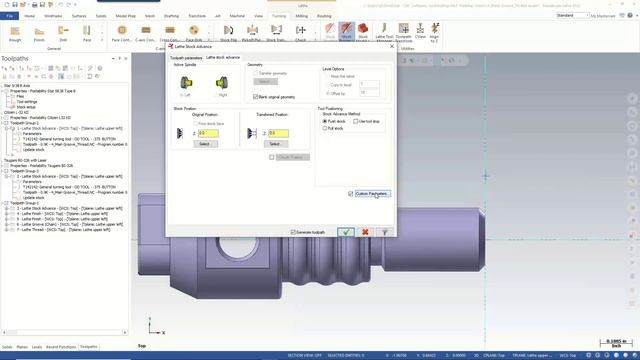
Task: Click the dialog help question-mark button
Action: pos(384,232)
